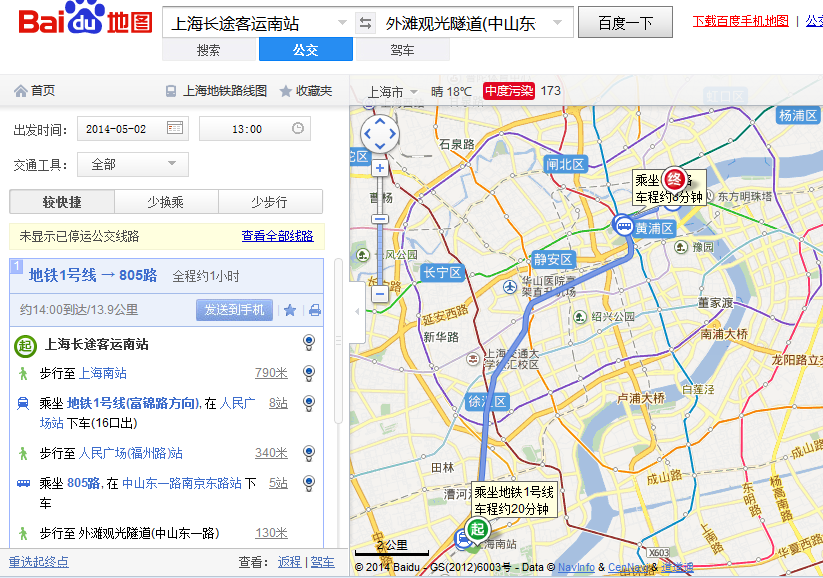The width and height of the screenshot is (823, 578).
Task: Expand the 8站 stops list
Action: (278, 403)
